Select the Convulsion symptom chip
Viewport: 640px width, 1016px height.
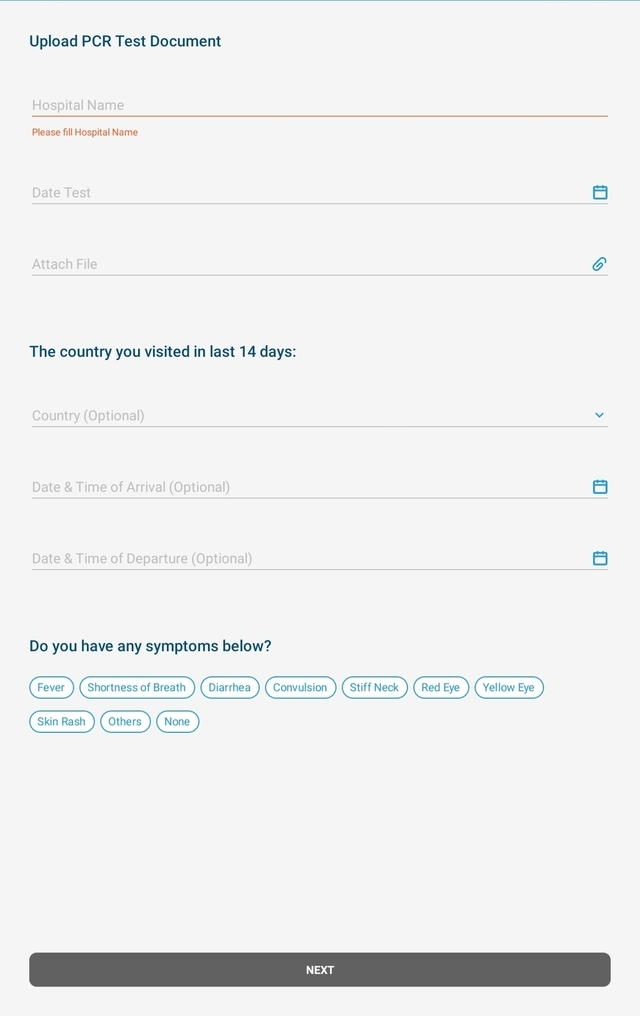(x=300, y=688)
